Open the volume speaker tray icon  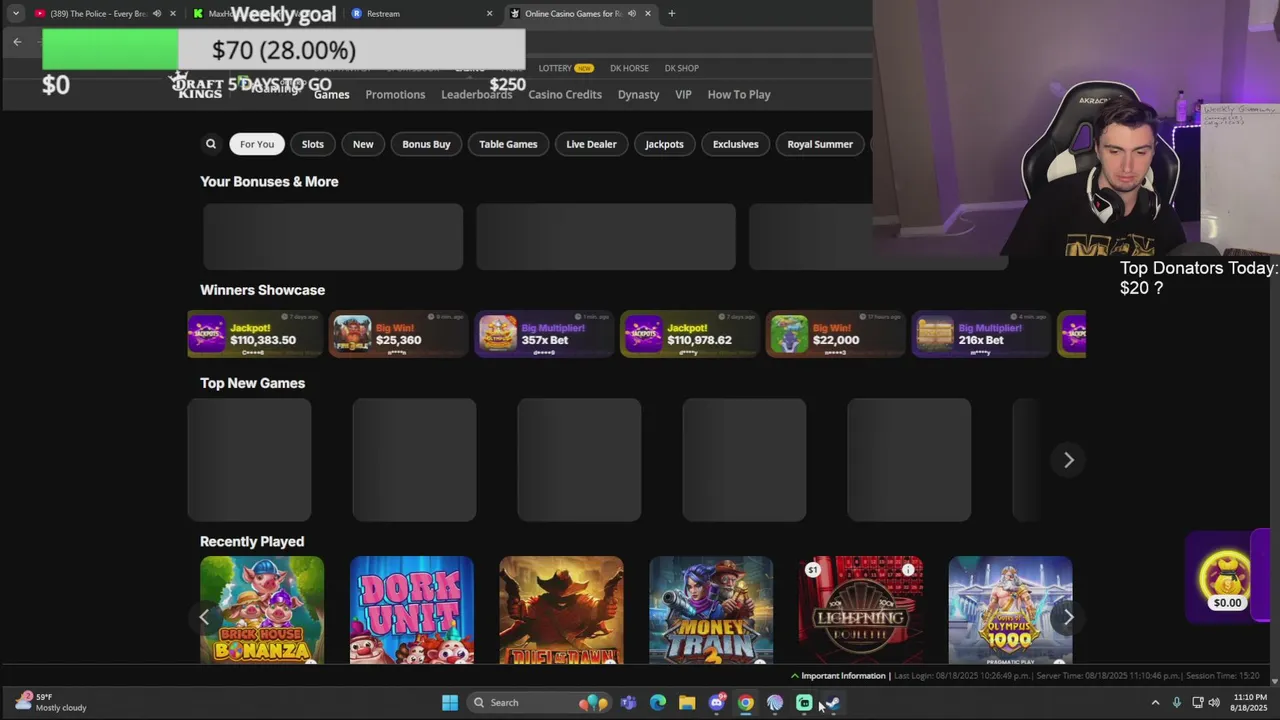click(1214, 703)
